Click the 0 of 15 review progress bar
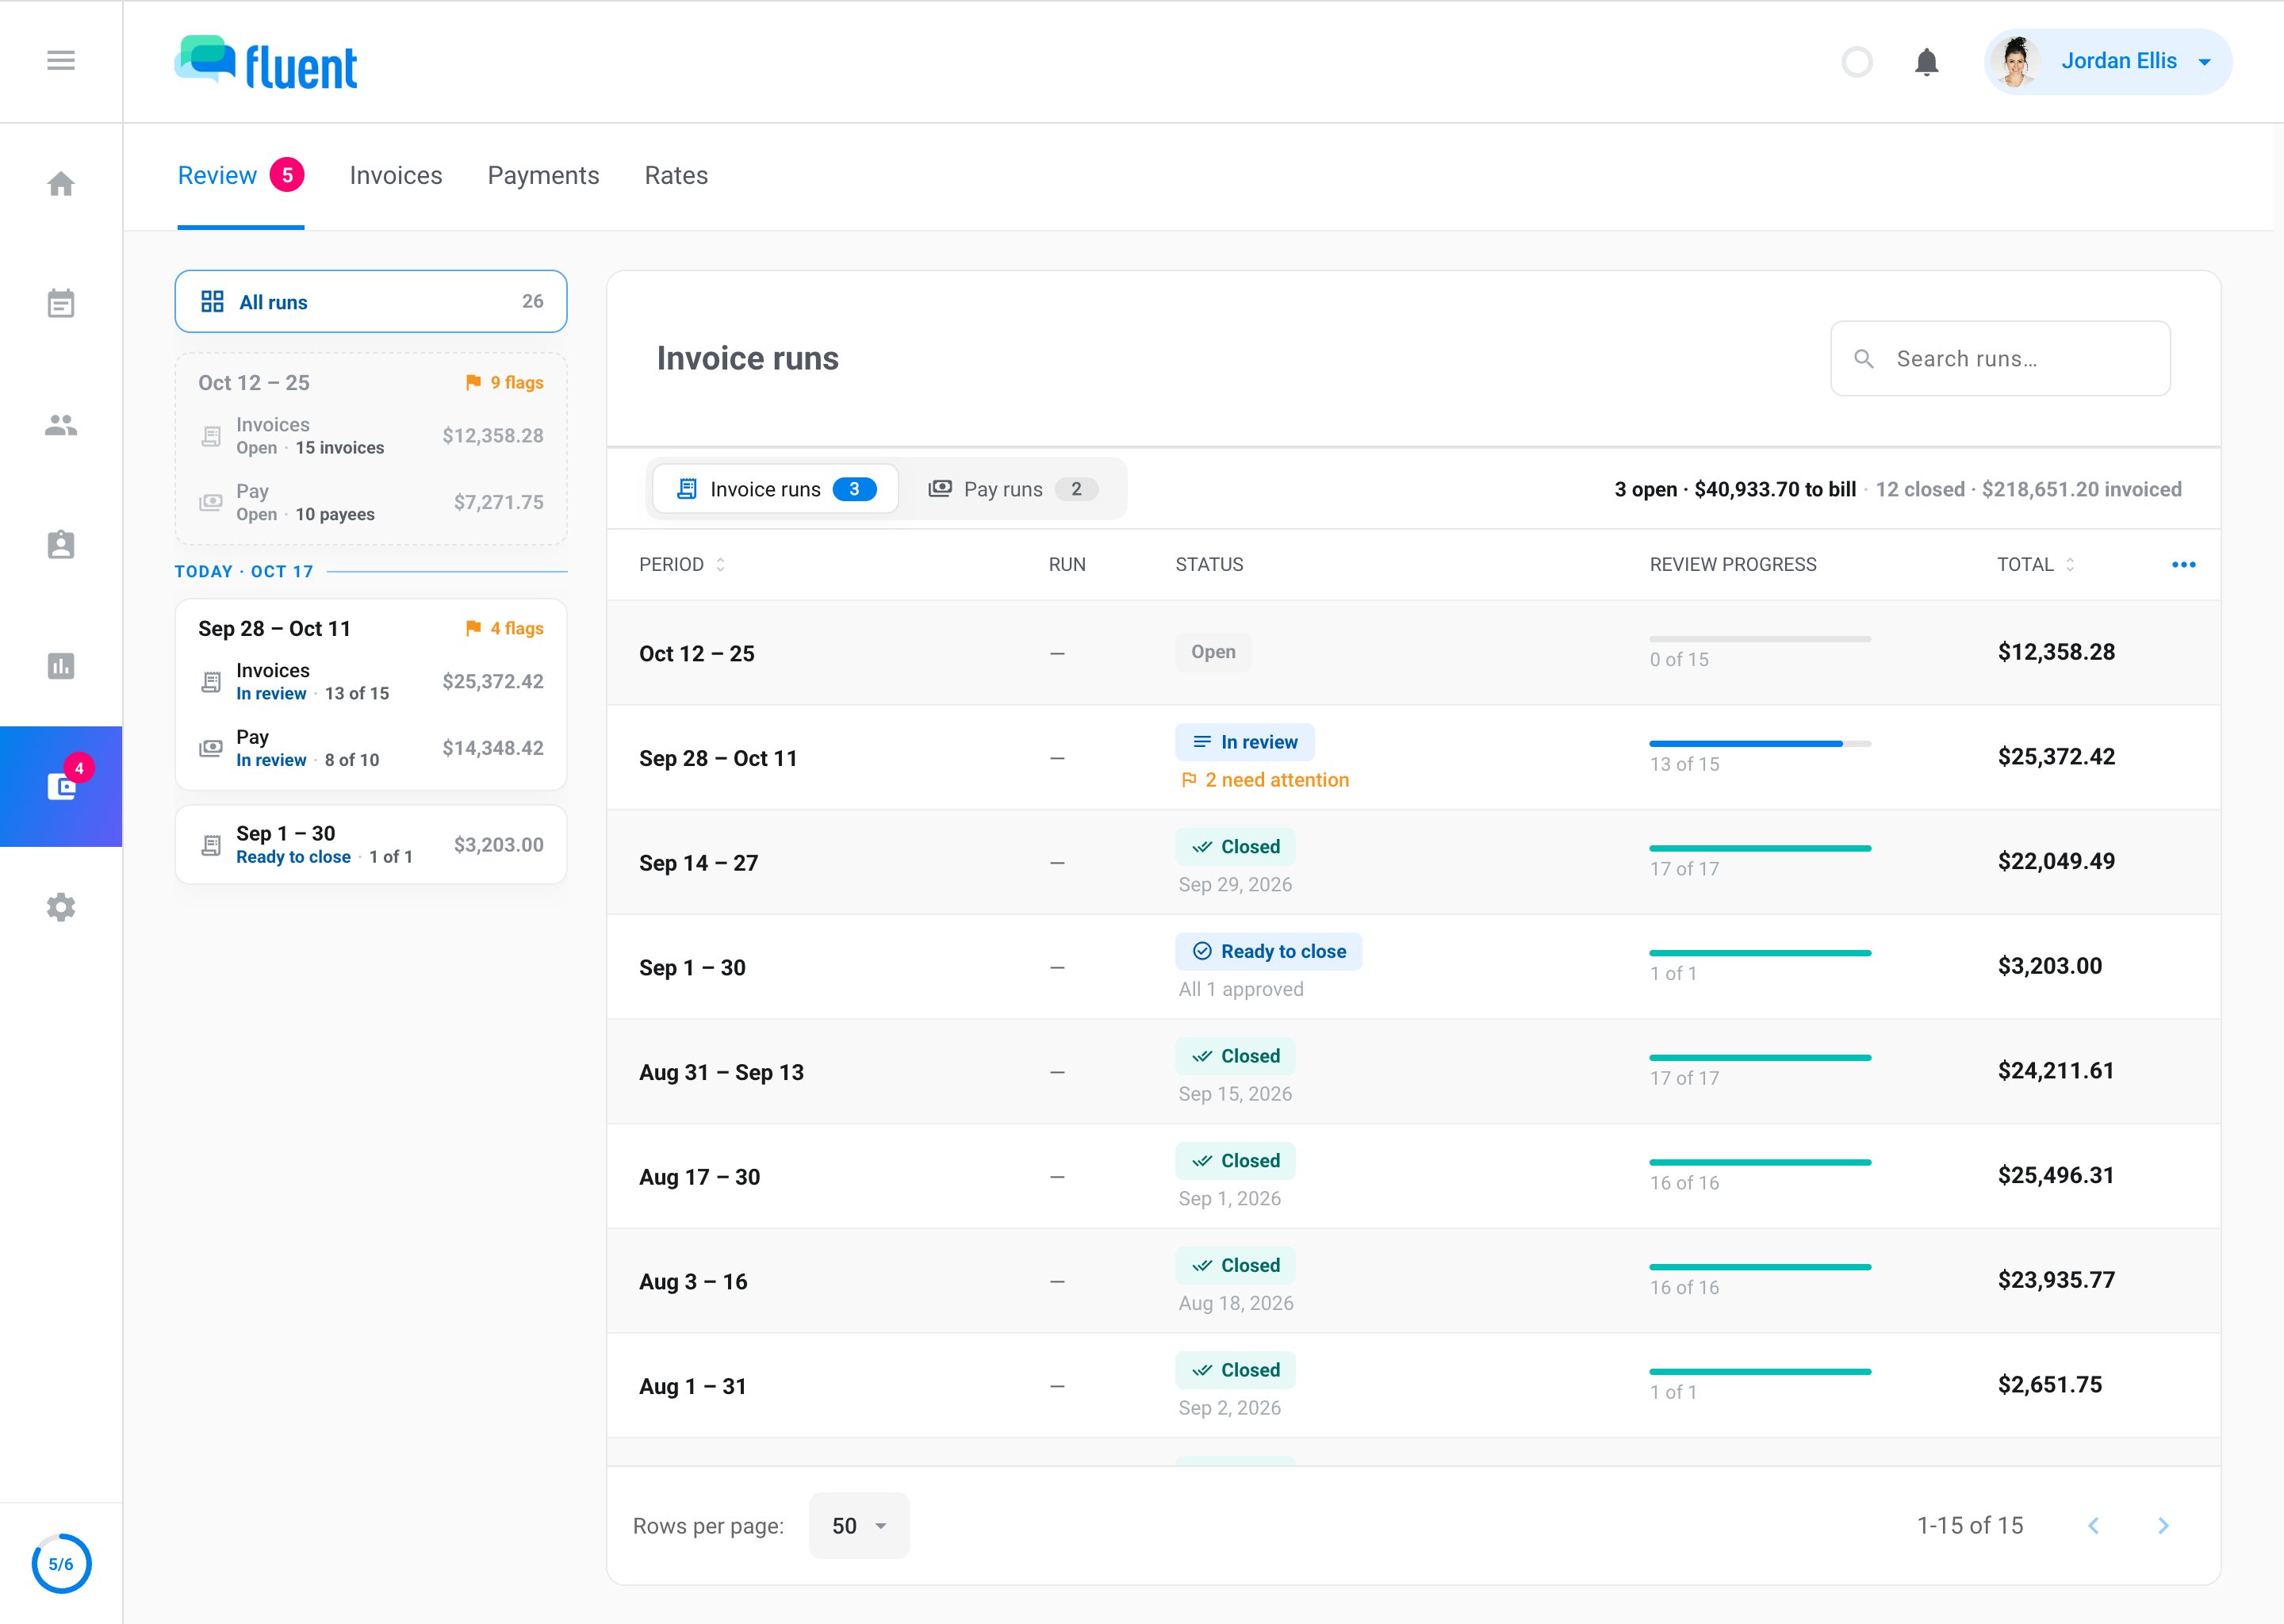 [1760, 639]
